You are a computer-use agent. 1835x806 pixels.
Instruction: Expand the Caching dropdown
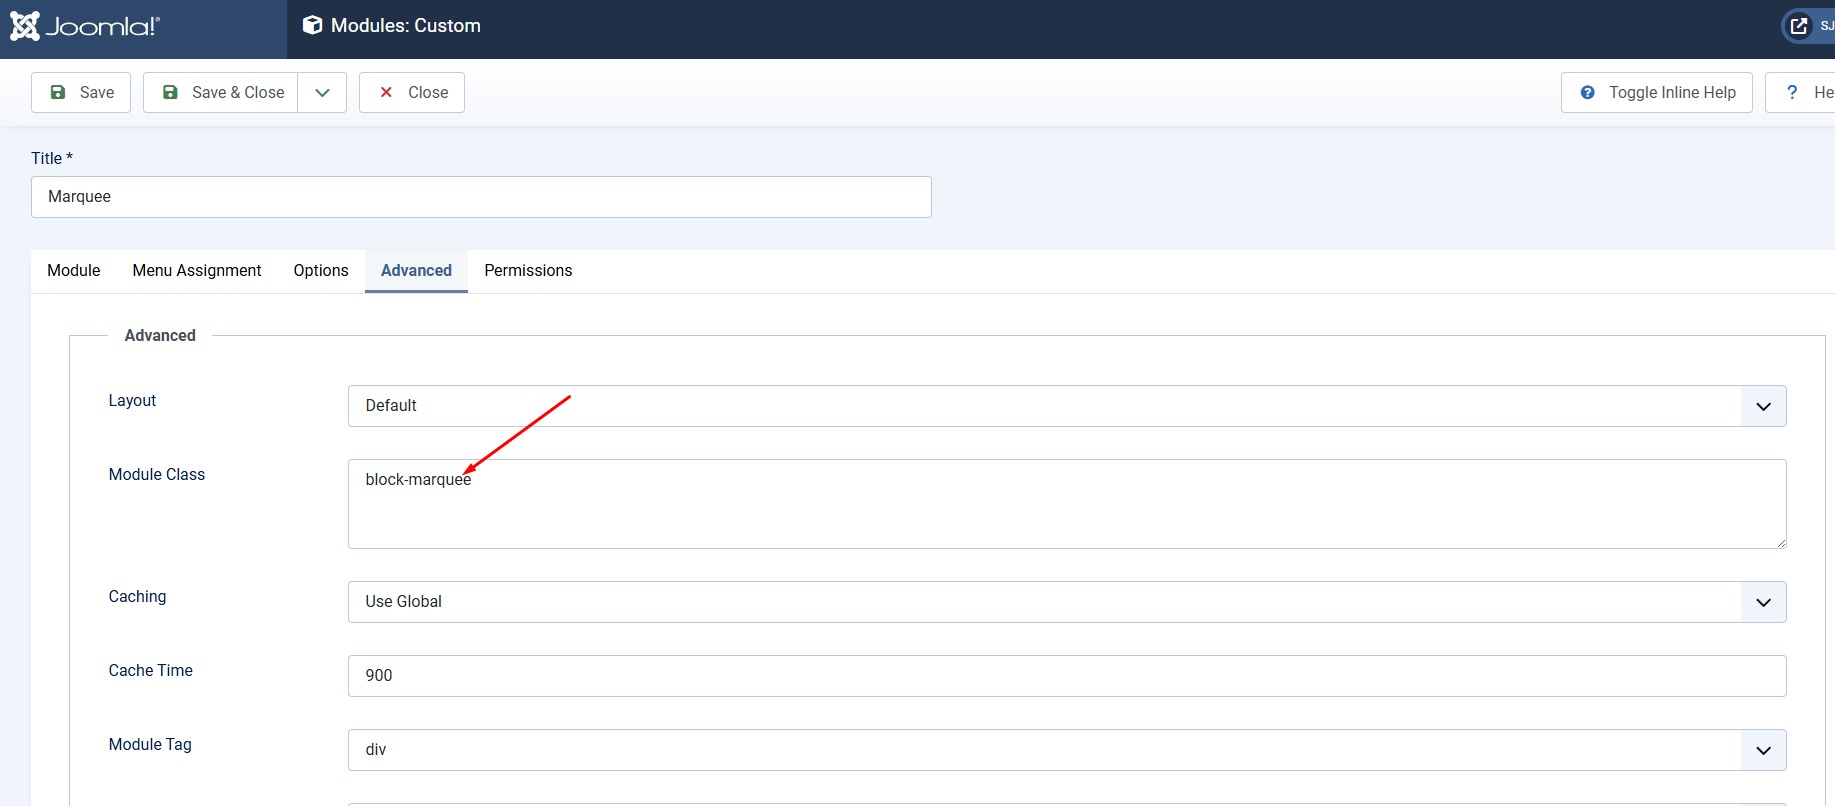[x=1066, y=602]
